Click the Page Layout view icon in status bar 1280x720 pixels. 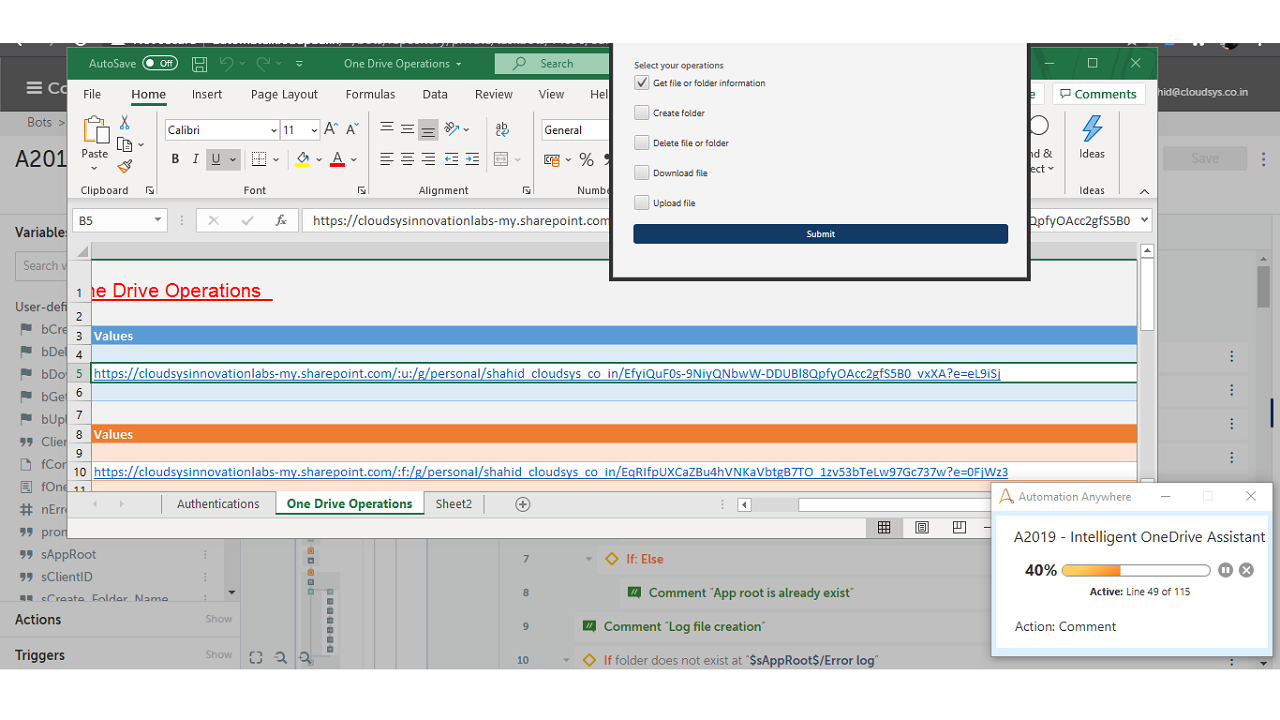[922, 527]
